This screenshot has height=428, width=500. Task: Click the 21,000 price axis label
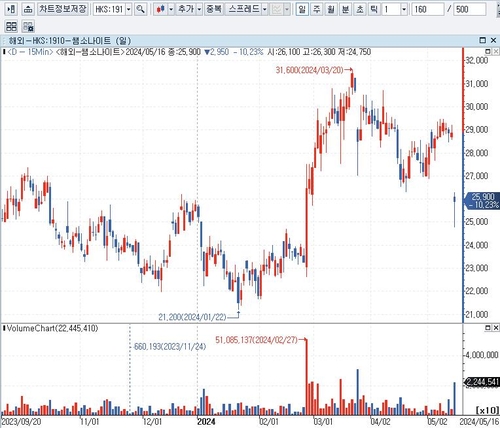click(477, 314)
